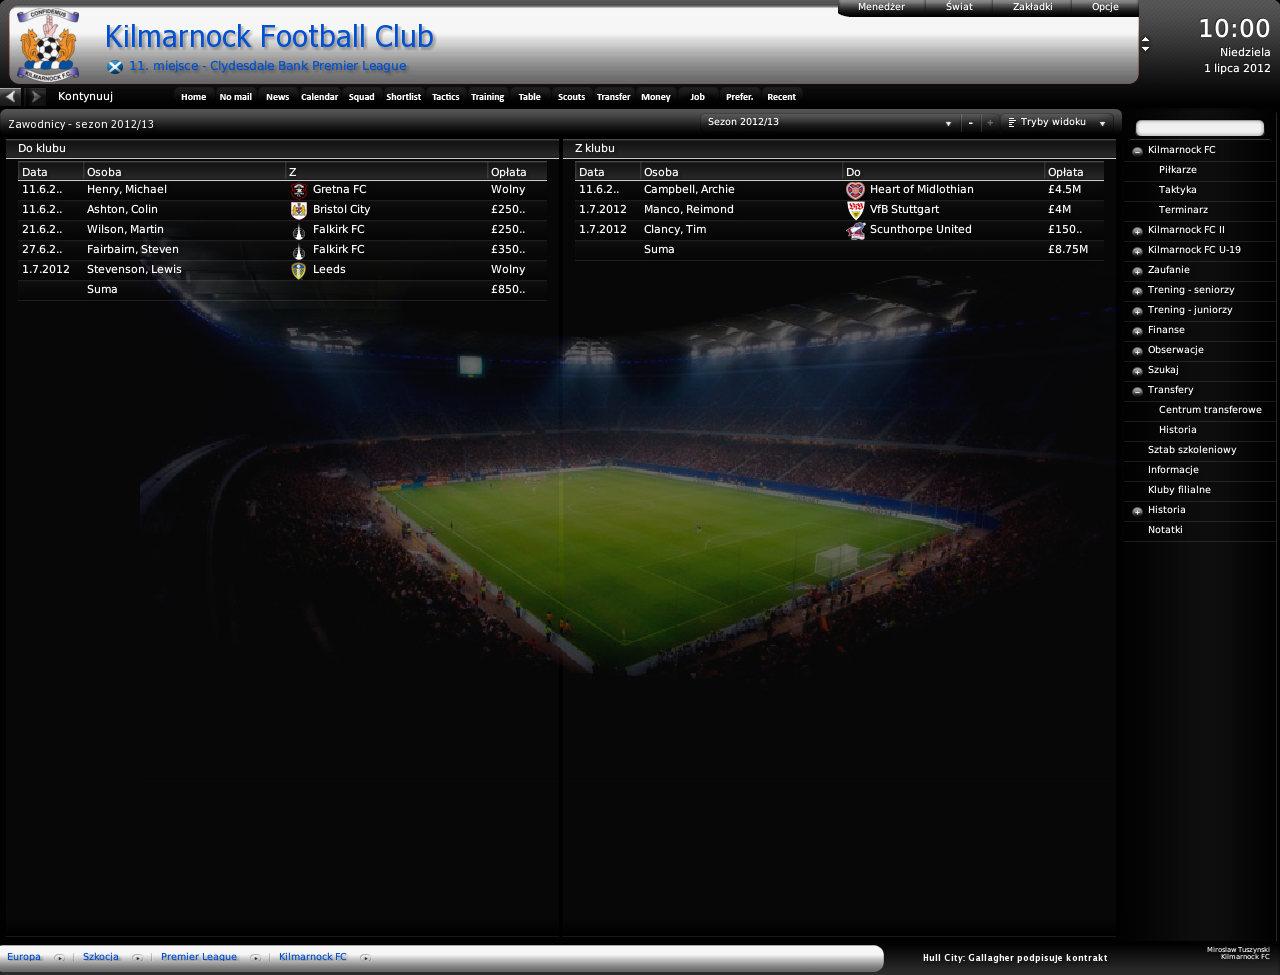The image size is (1280, 975).
Task: Select player Henry, Michael
Action: click(127, 190)
